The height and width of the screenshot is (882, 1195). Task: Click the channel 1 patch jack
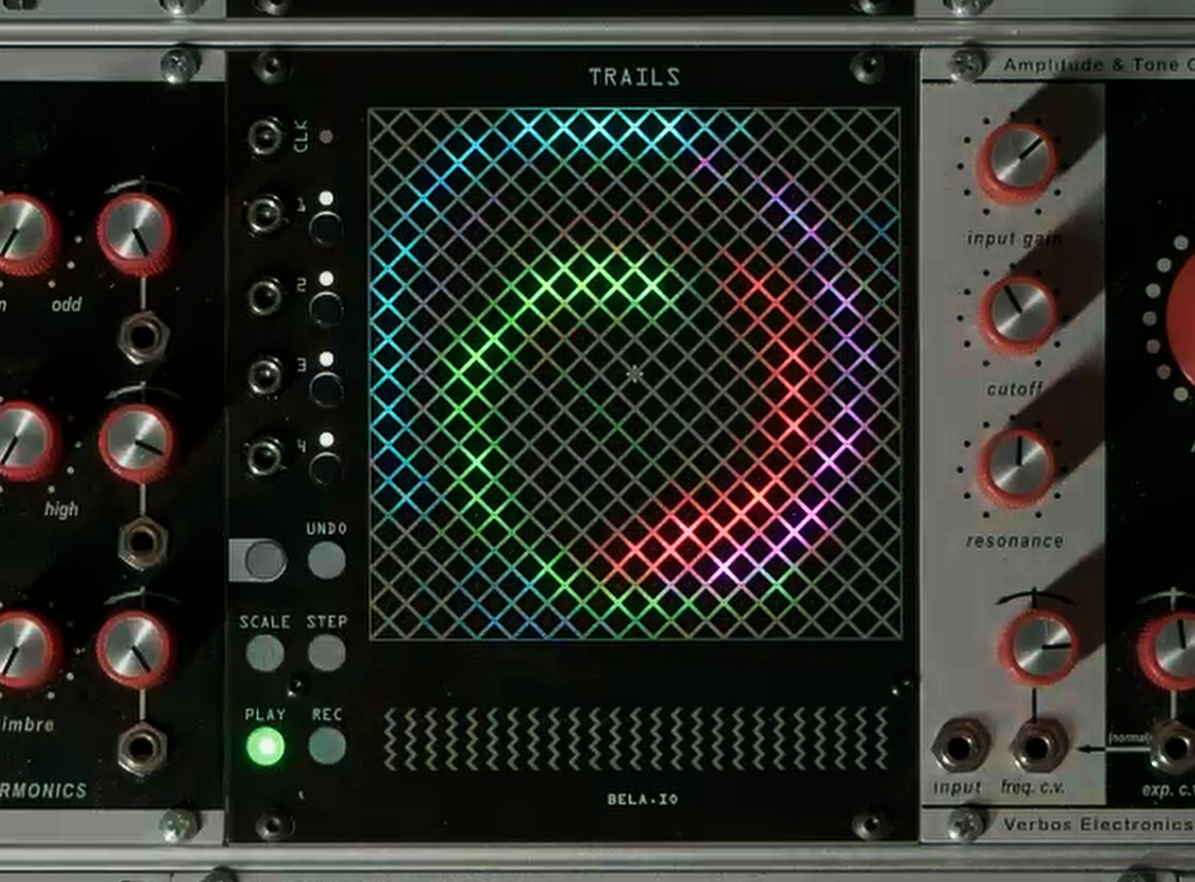click(x=266, y=214)
